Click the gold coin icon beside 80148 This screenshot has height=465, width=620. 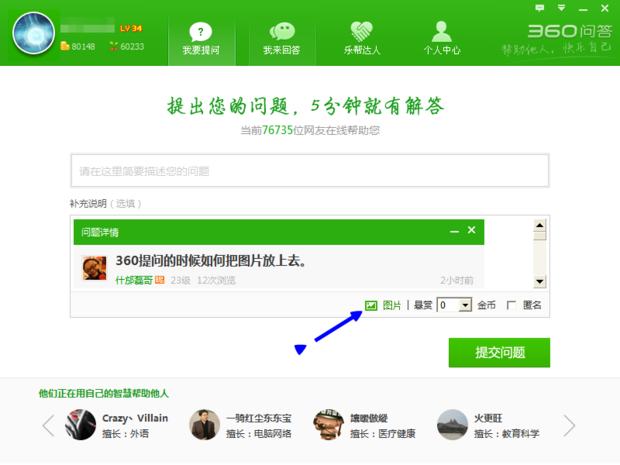tap(65, 46)
